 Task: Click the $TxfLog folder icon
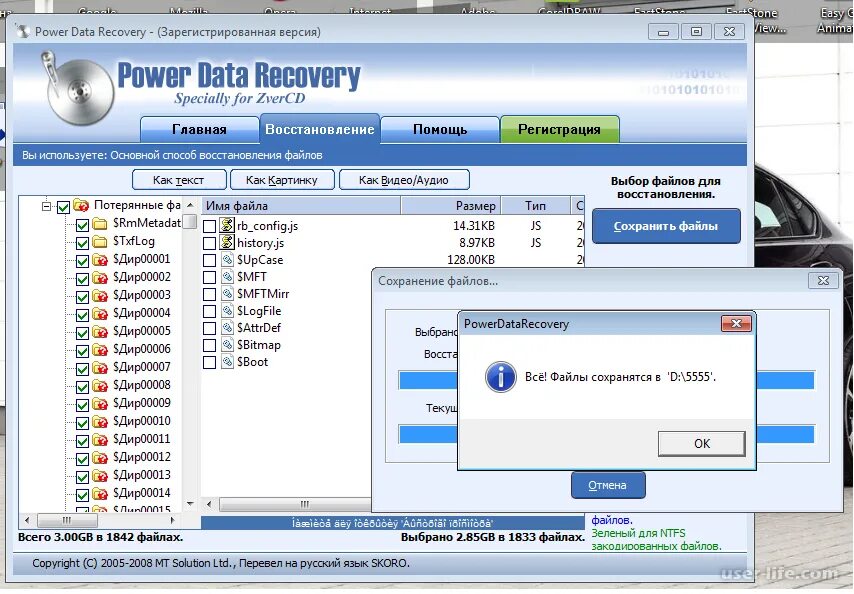[x=100, y=241]
